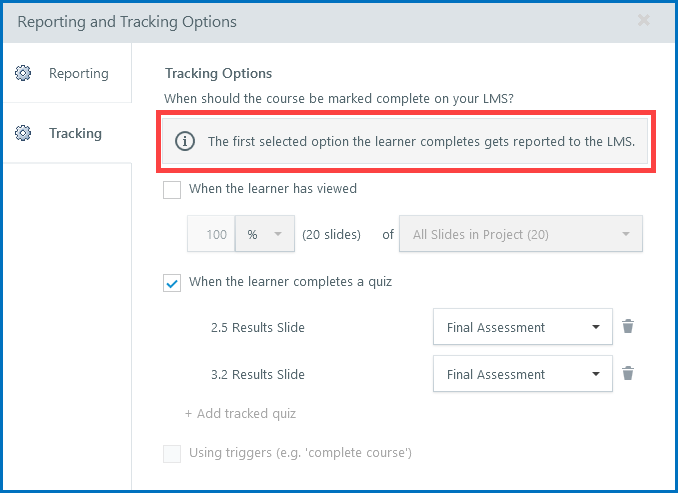Click the '2.5 Results Slide' label

(x=258, y=327)
